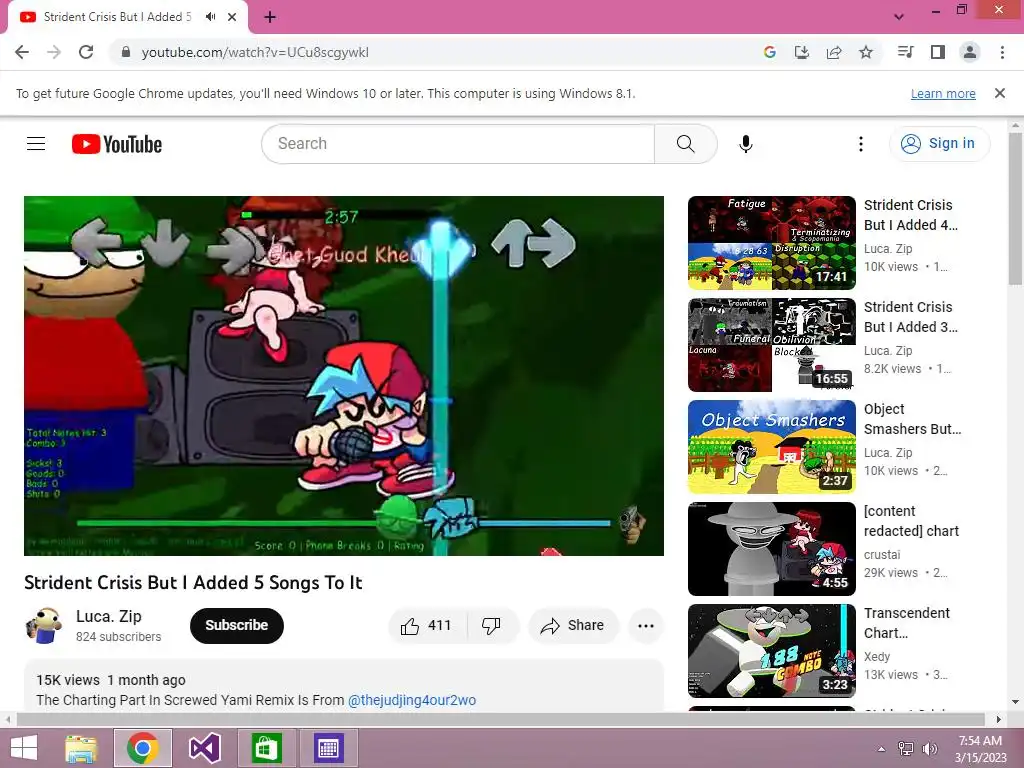Open Strident Crisis But I Added 4 thumbnail
This screenshot has width=1024, height=768.
tap(771, 243)
